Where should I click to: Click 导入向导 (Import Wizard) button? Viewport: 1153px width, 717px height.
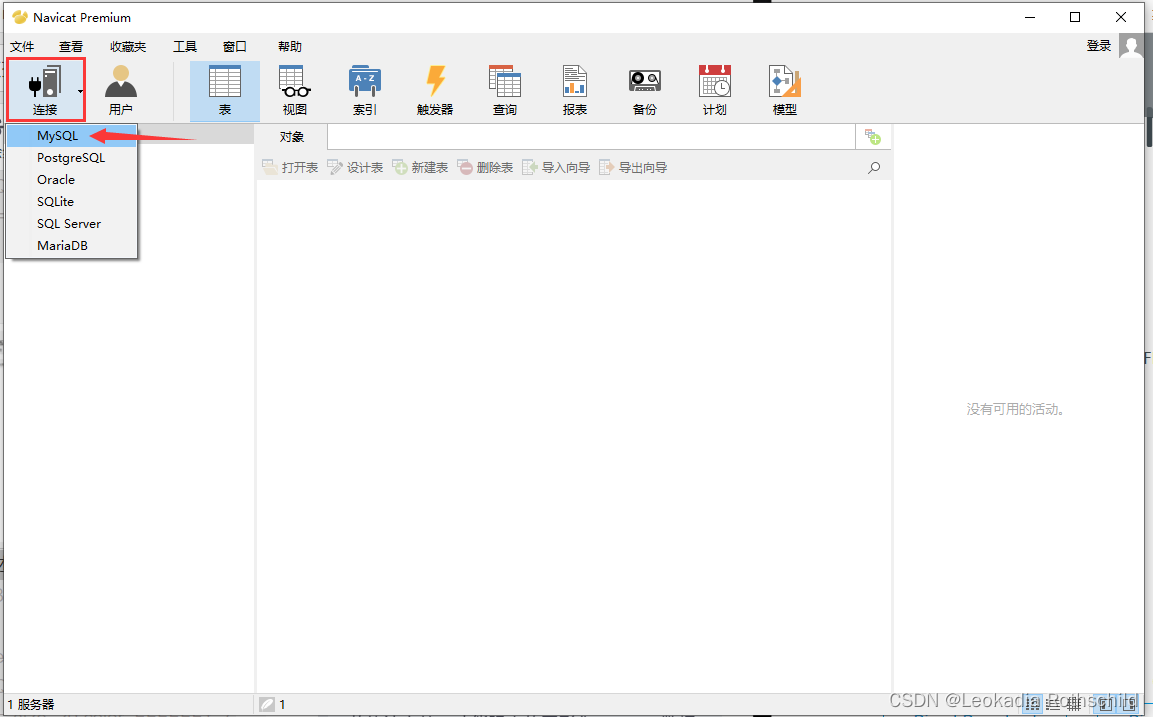(x=556, y=168)
